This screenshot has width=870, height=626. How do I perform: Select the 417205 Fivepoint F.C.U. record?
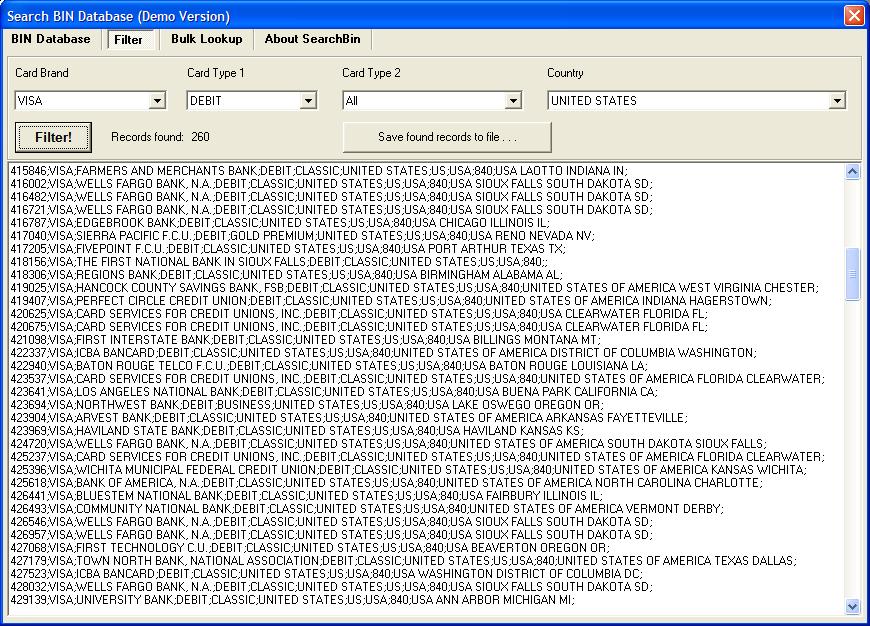coord(288,249)
